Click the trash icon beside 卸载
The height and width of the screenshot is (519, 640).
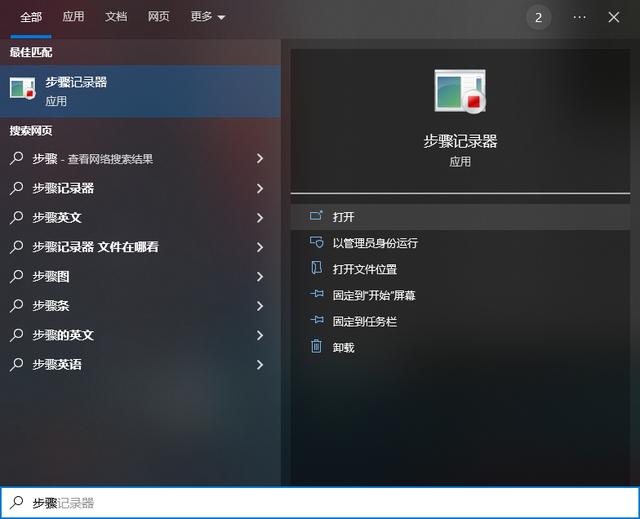click(x=316, y=346)
